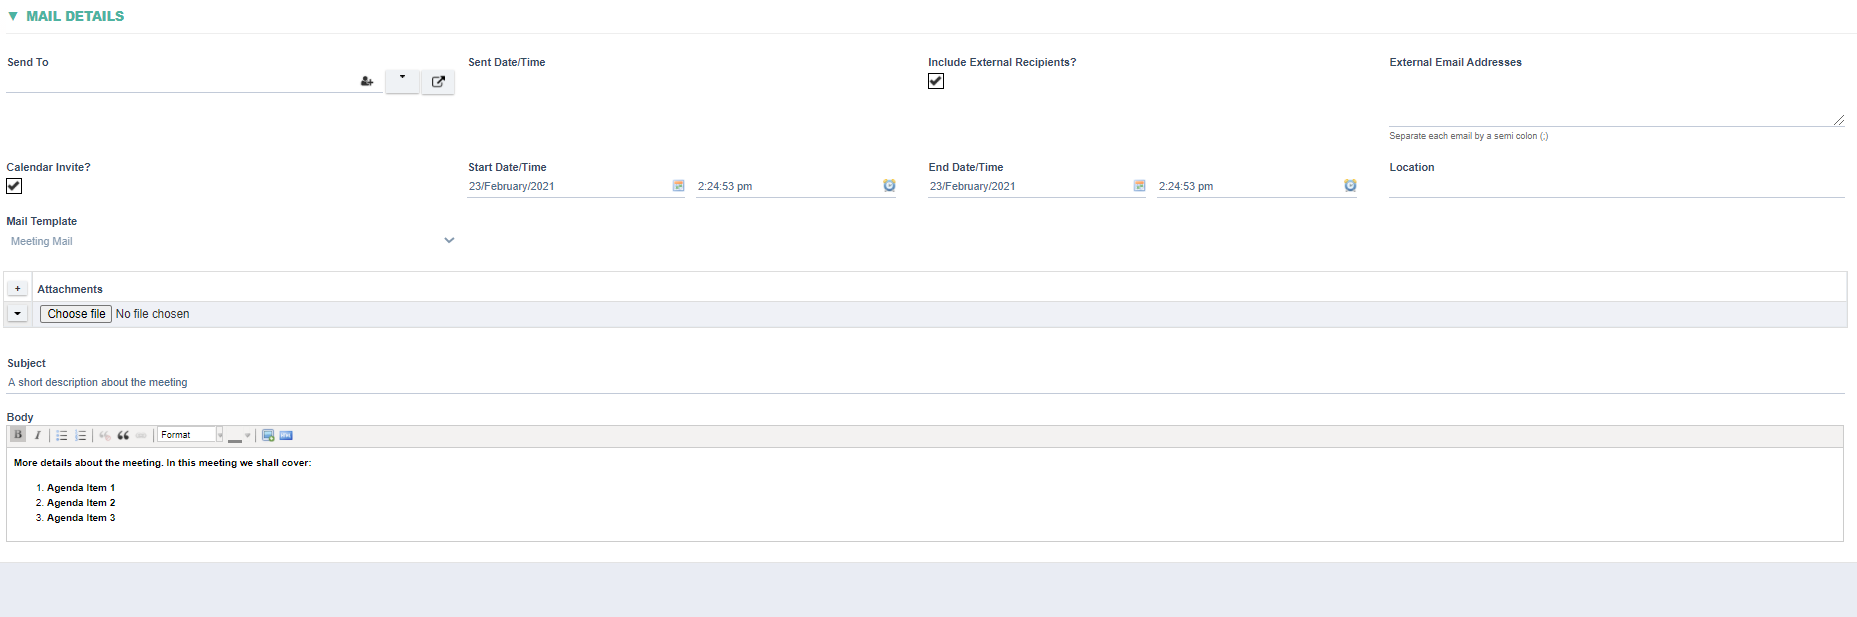Open the attachment row dropdown arrow button
The width and height of the screenshot is (1857, 617).
17,314
